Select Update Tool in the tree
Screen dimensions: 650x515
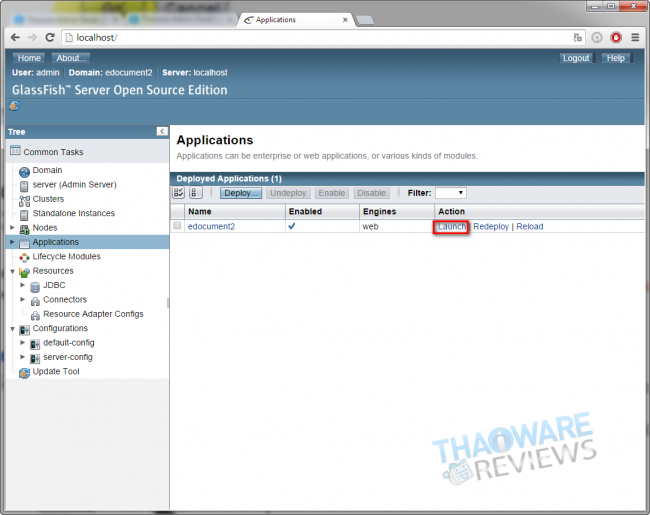click(x=56, y=372)
